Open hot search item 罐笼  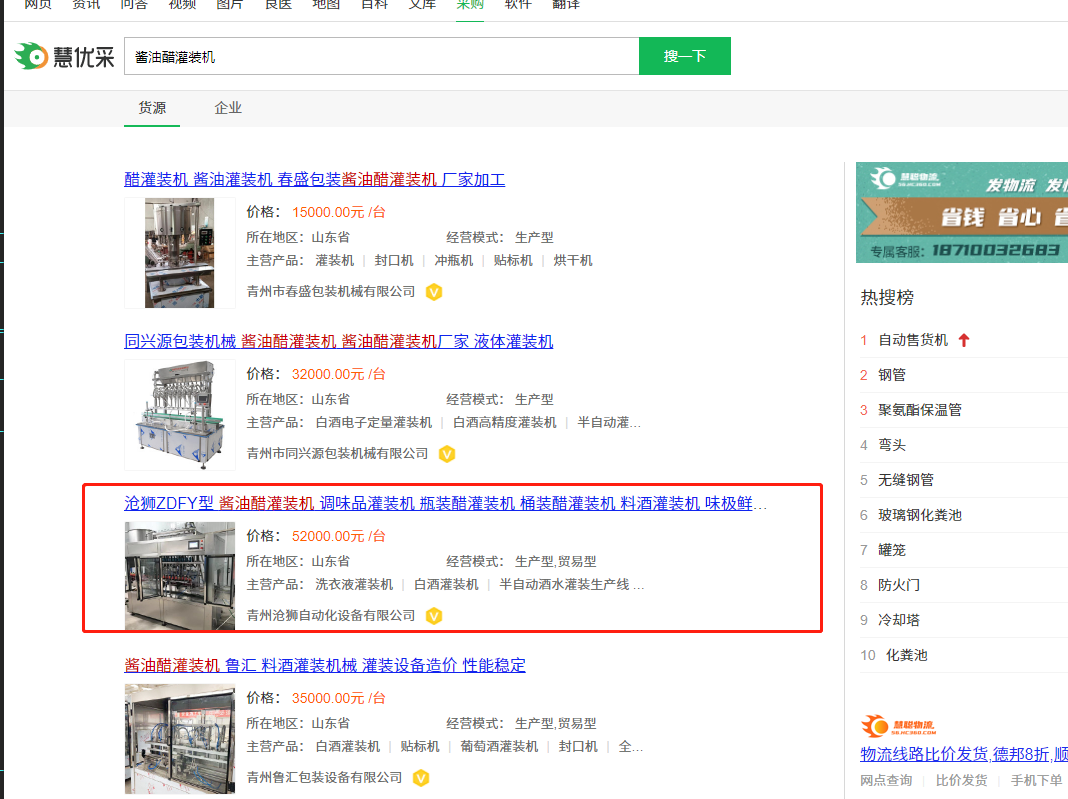892,550
